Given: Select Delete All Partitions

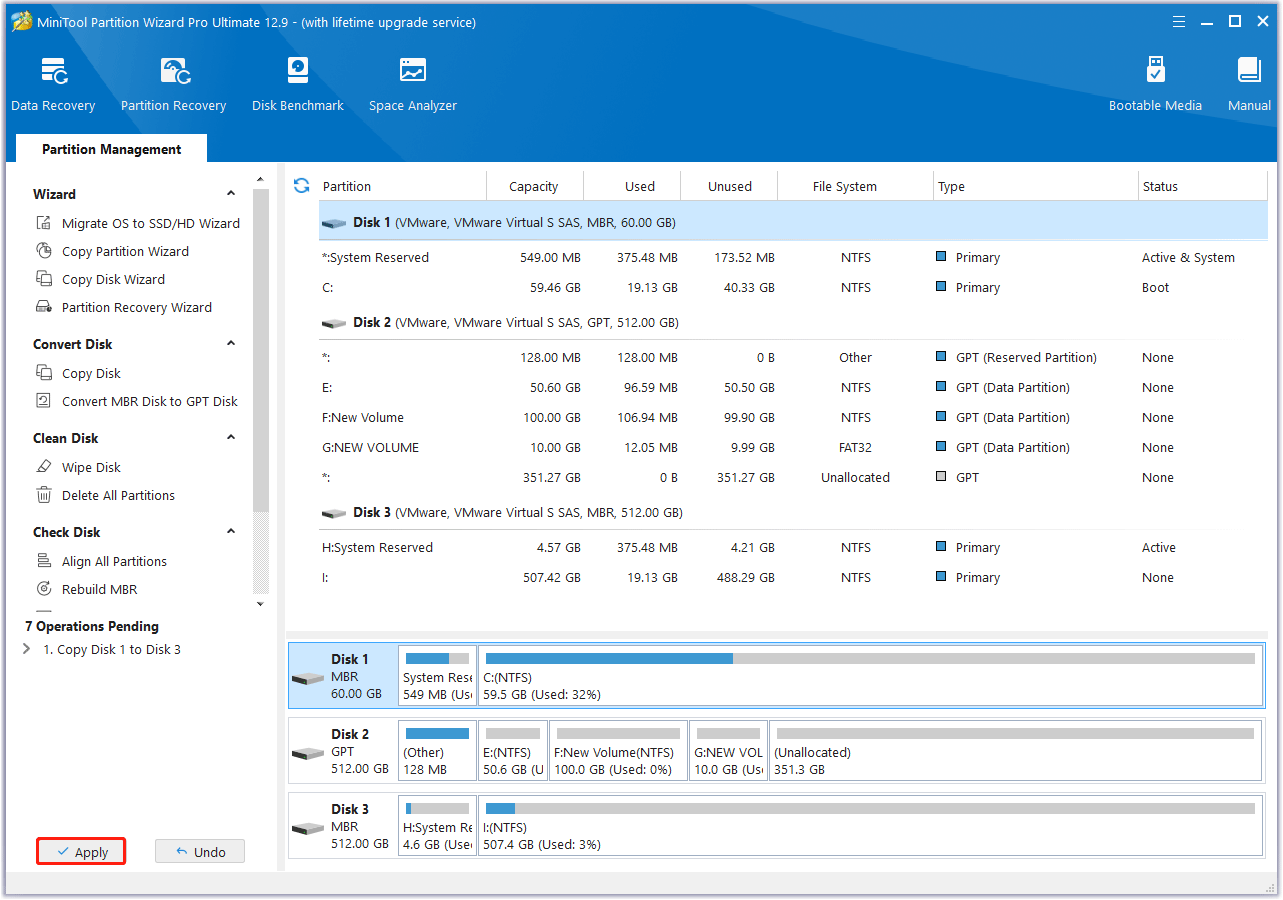Looking at the screenshot, I should [105, 495].
